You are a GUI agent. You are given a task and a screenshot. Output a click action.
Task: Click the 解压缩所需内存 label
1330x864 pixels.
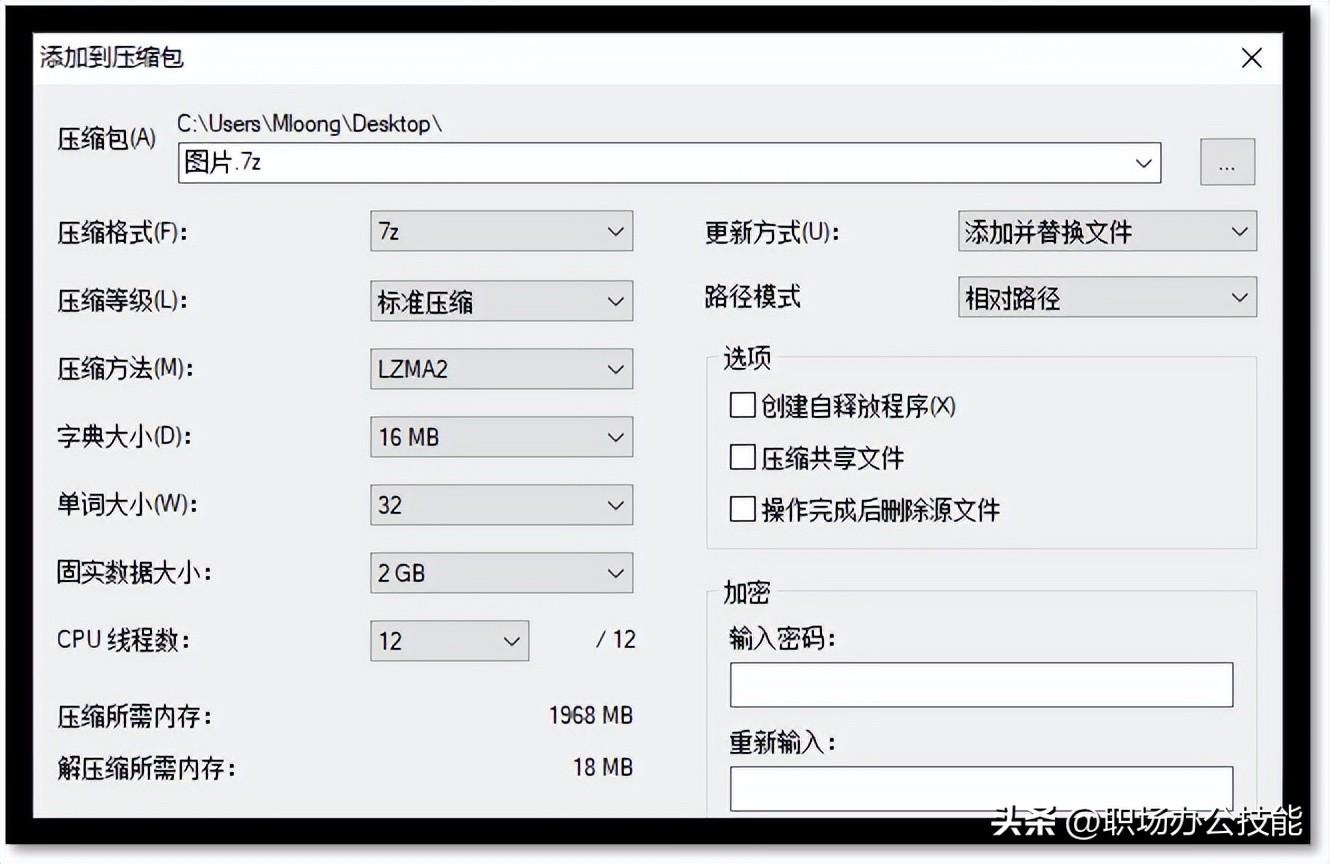coord(146,769)
